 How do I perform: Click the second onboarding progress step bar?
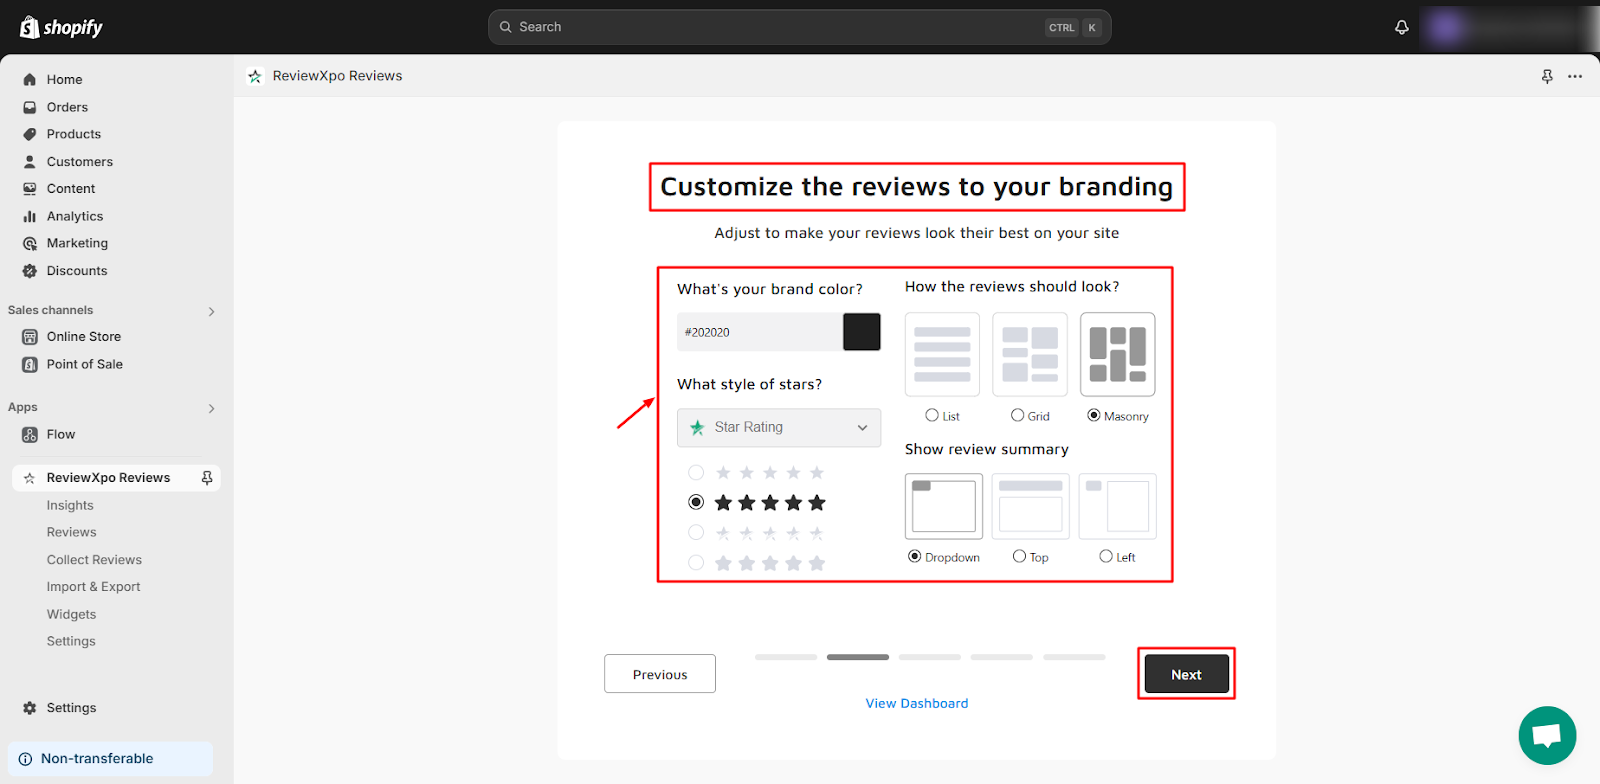pos(858,657)
